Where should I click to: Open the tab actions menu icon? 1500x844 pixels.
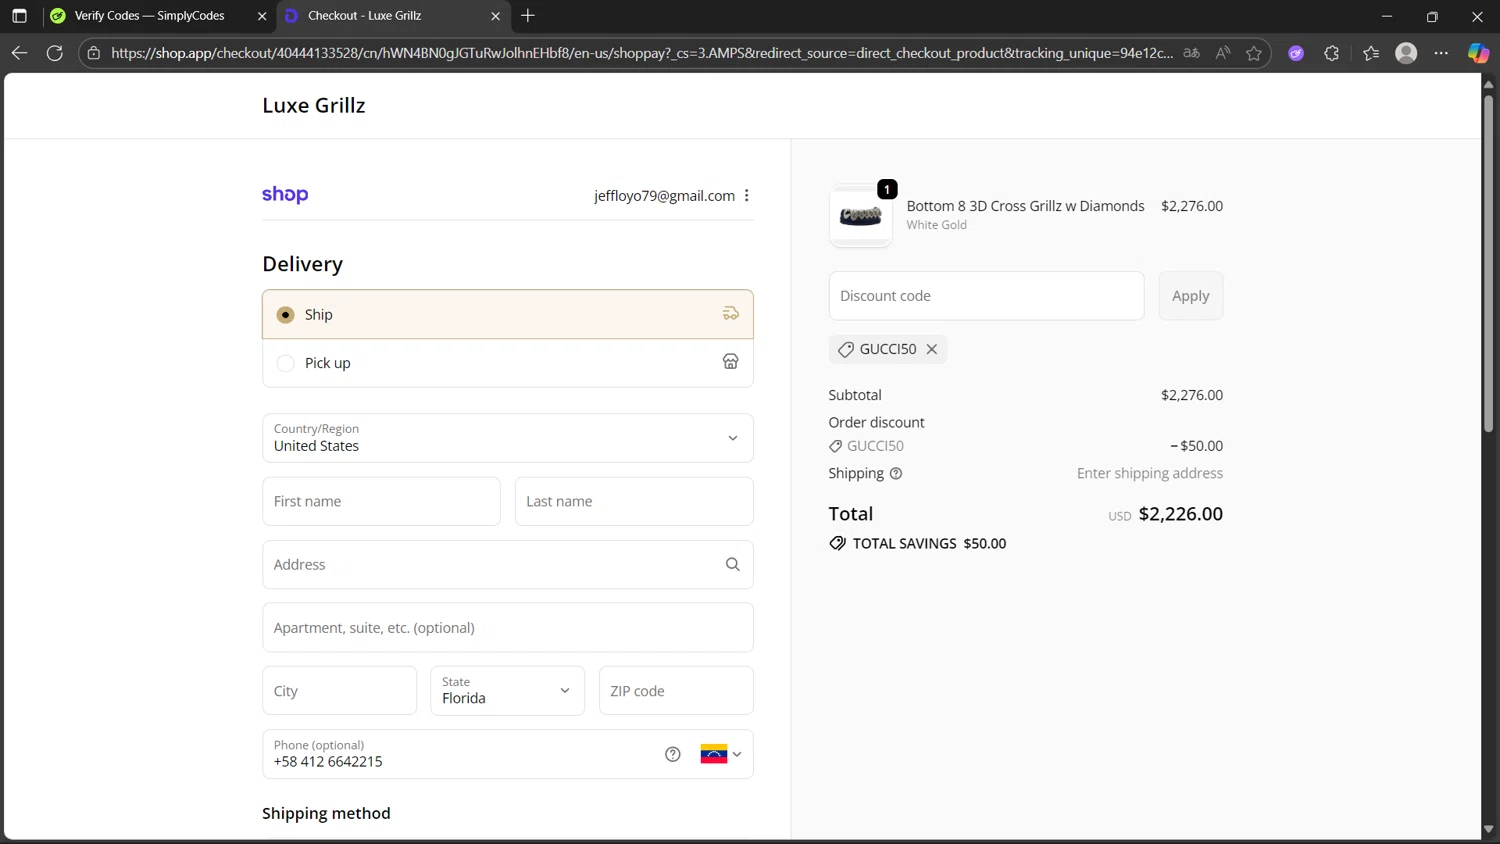click(19, 16)
